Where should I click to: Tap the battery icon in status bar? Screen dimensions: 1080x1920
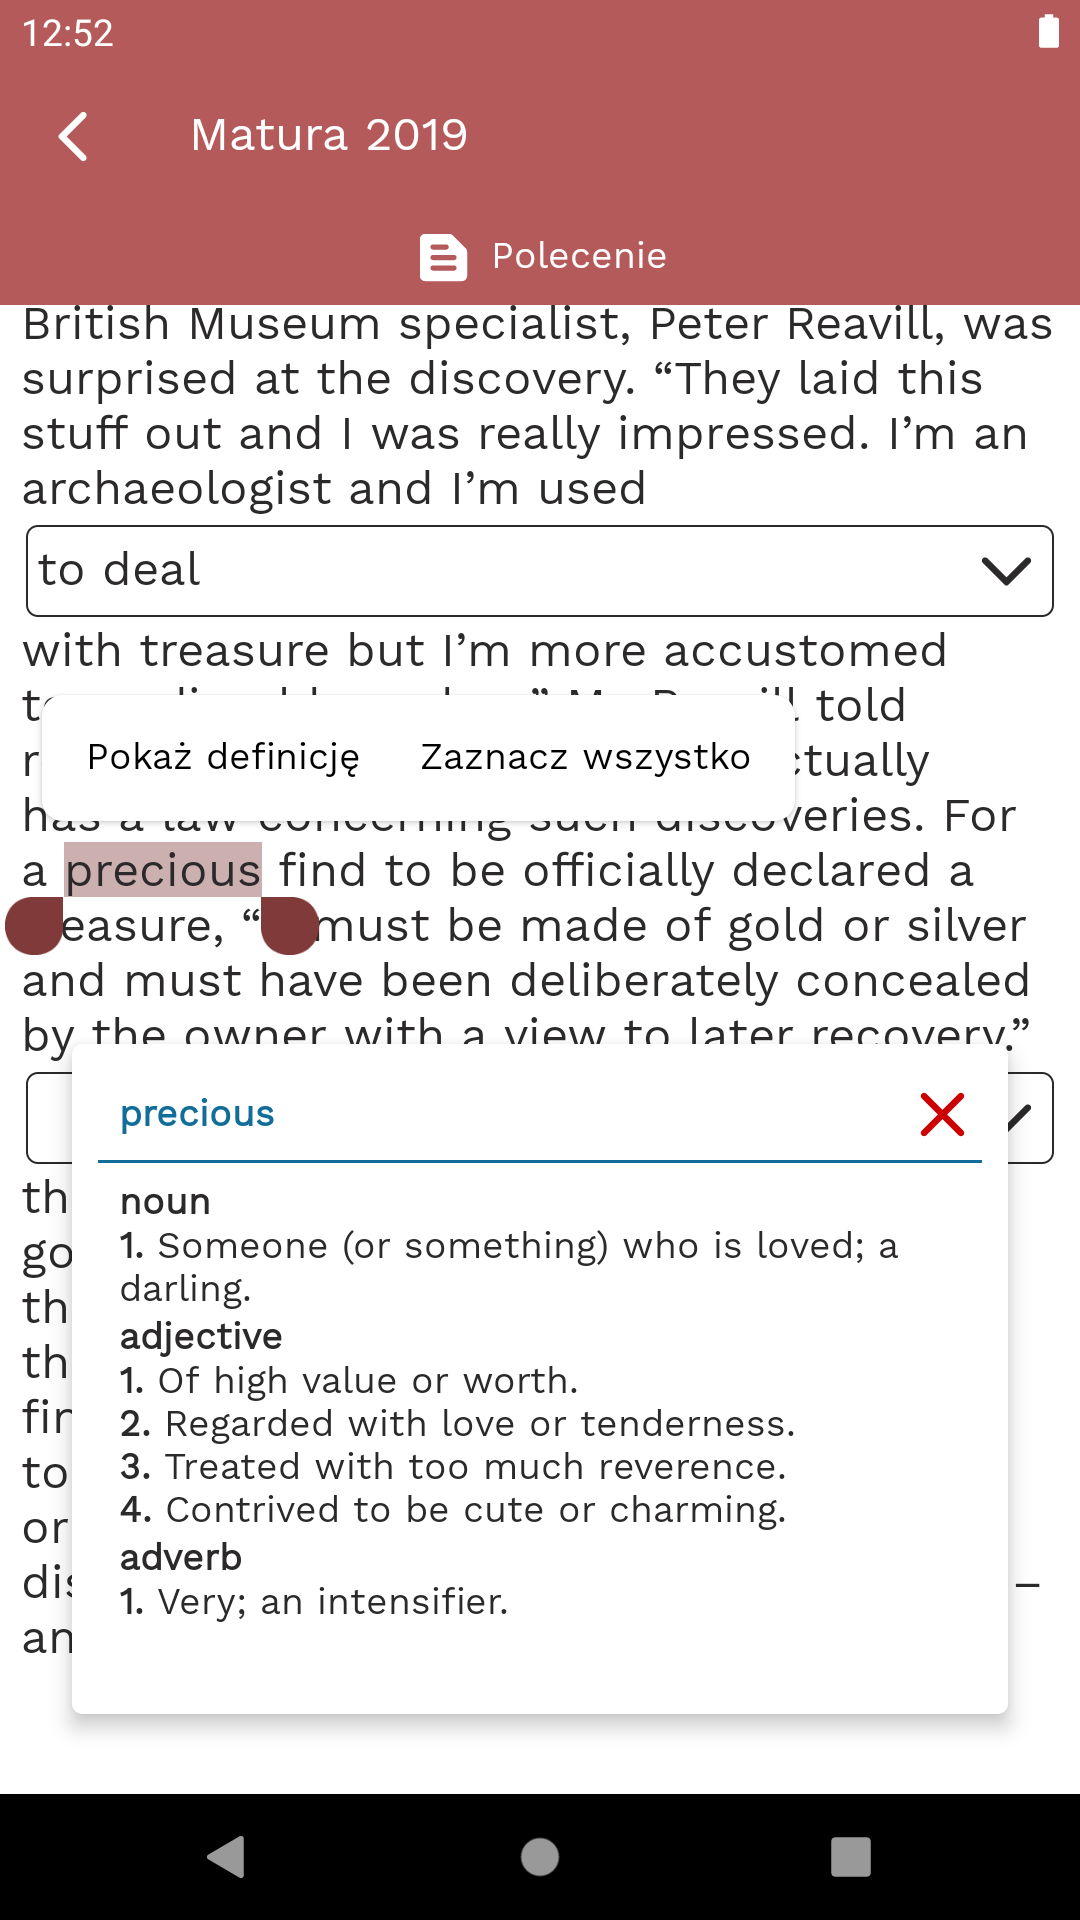tap(1048, 32)
